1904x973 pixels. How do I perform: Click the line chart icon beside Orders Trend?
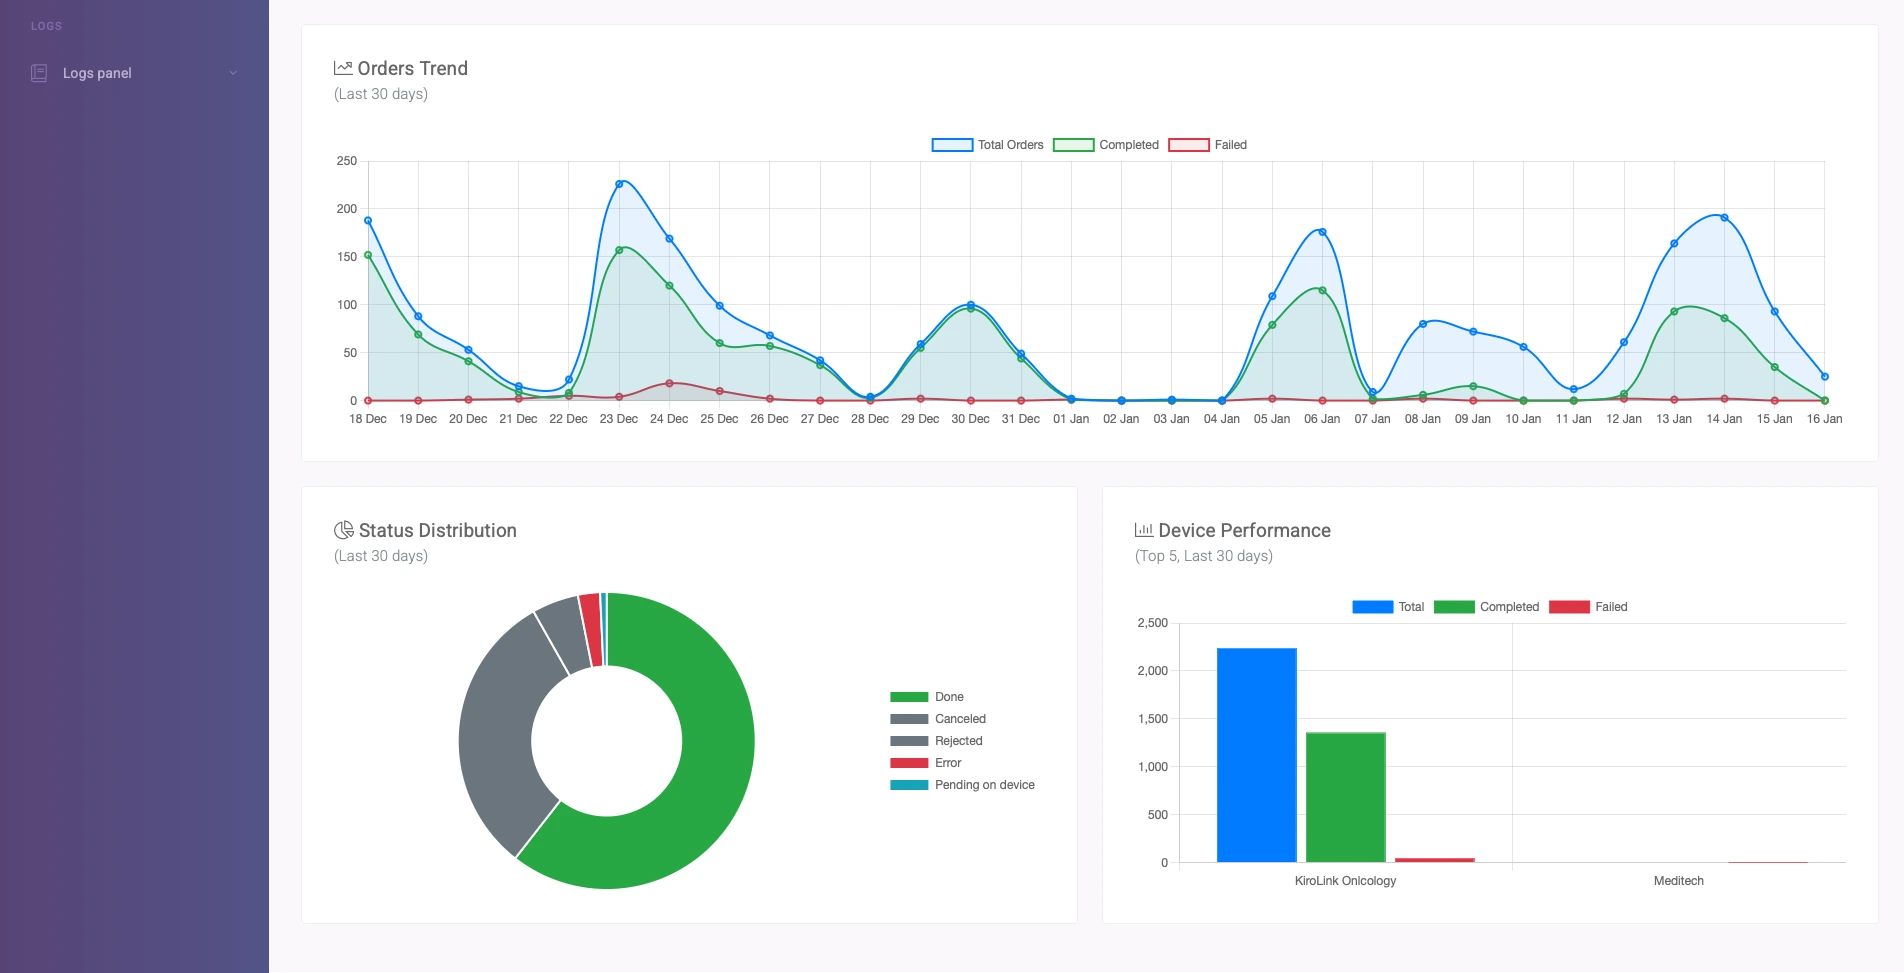(343, 67)
